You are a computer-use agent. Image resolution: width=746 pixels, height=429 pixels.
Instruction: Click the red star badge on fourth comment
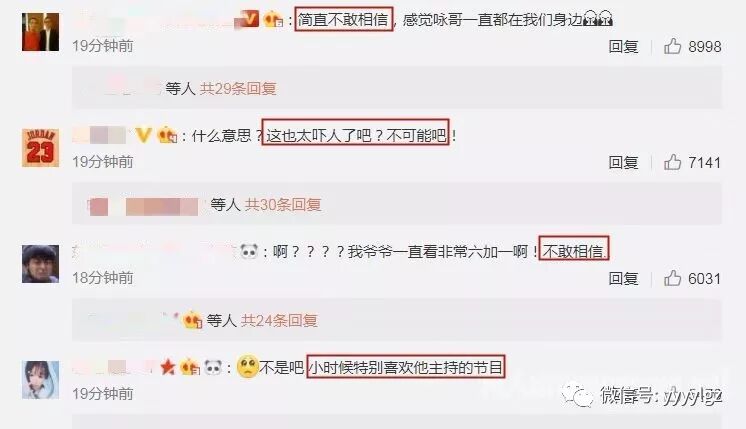coord(167,367)
